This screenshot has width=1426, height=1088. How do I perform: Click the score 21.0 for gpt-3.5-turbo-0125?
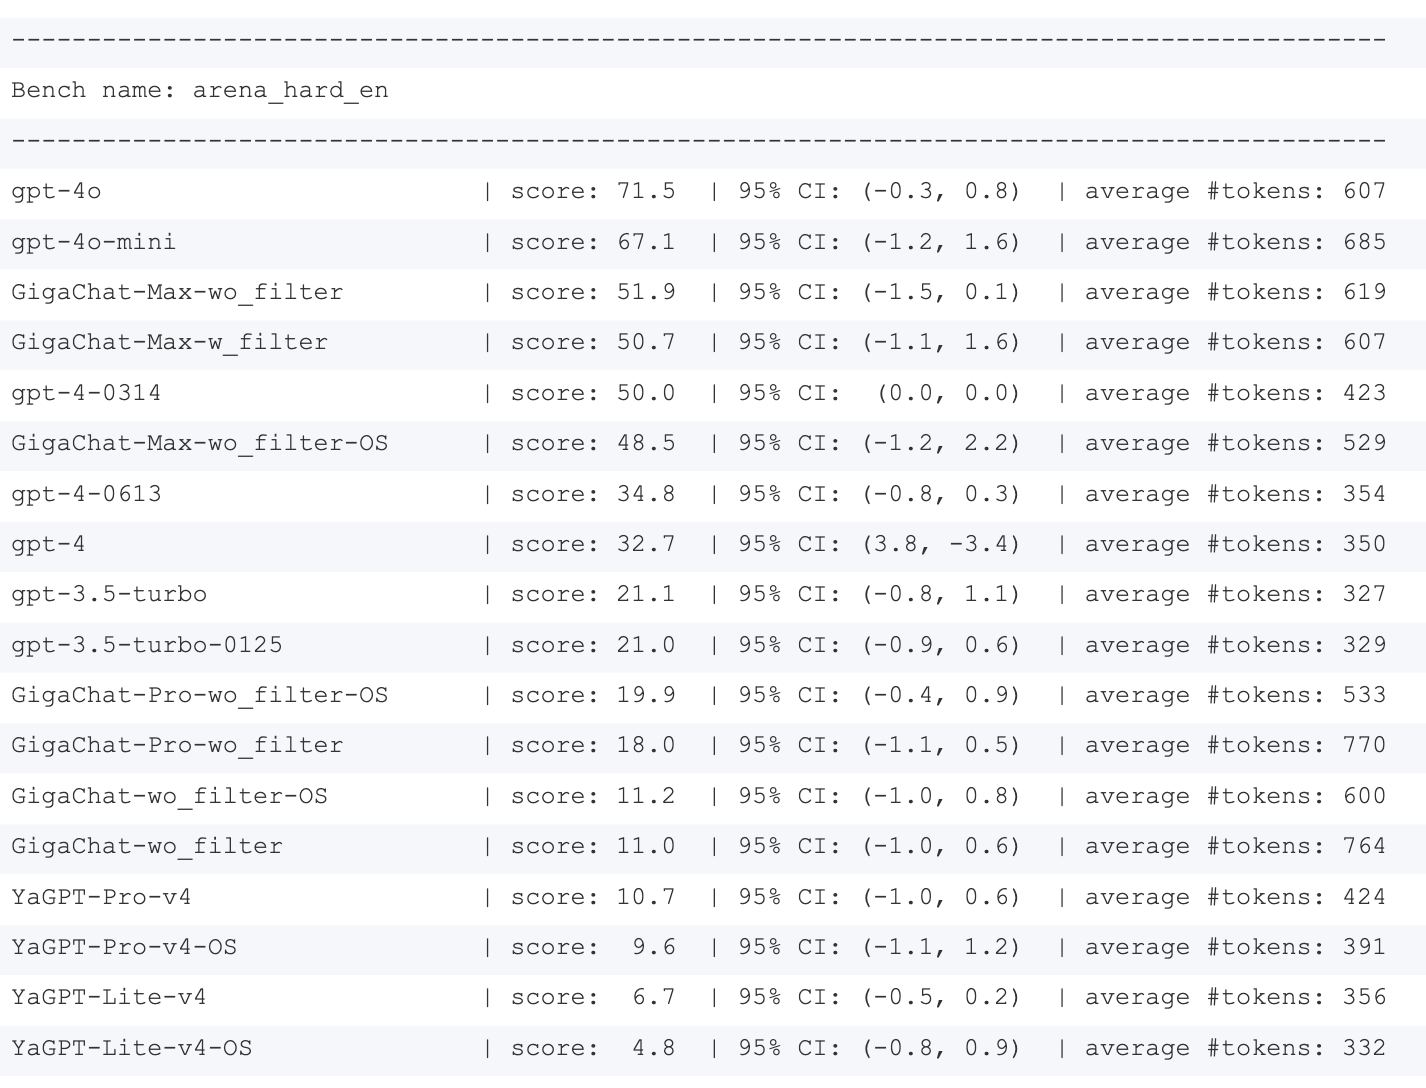click(646, 645)
